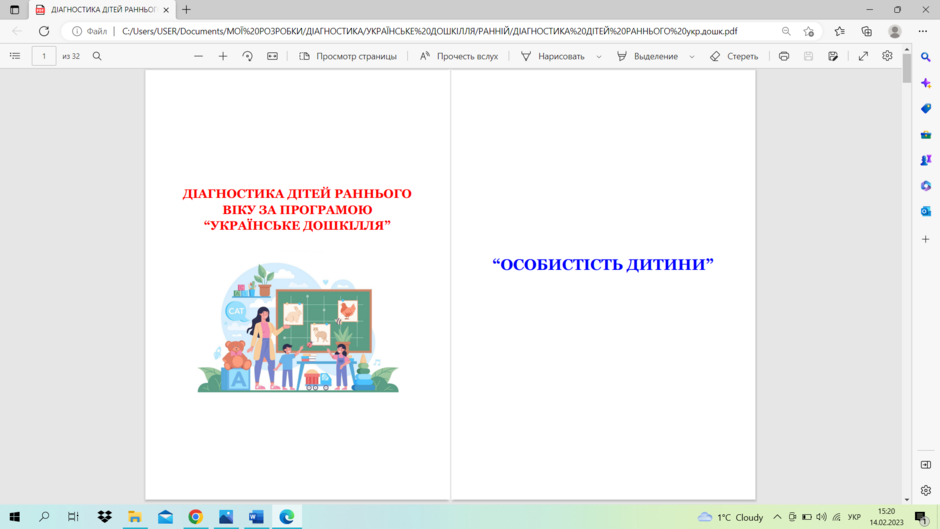Open Collections panel
The image size is (940, 529).
[x=867, y=31]
